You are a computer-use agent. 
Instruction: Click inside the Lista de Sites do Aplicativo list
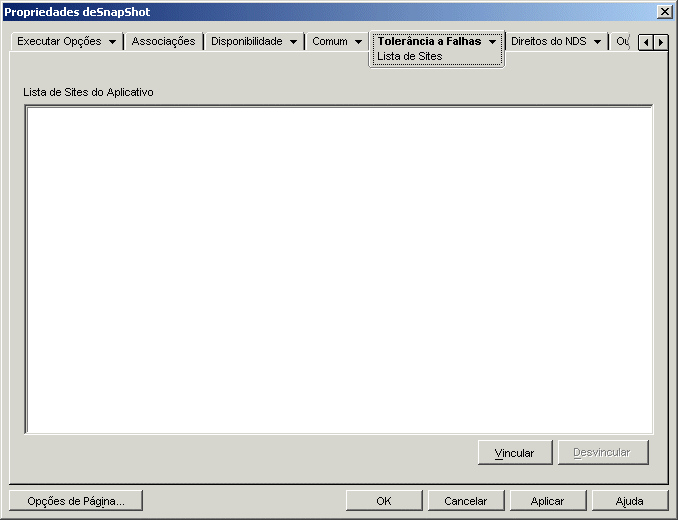point(339,269)
